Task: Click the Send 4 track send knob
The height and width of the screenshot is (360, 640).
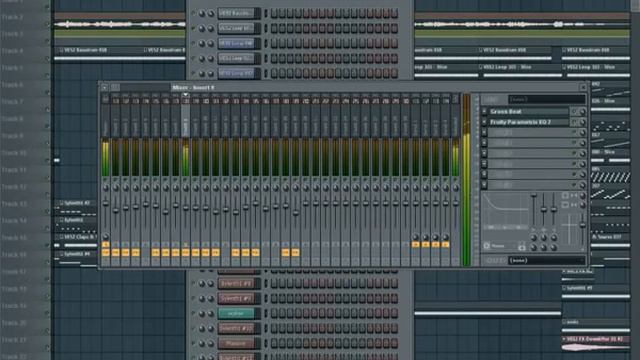Action: click(x=445, y=237)
